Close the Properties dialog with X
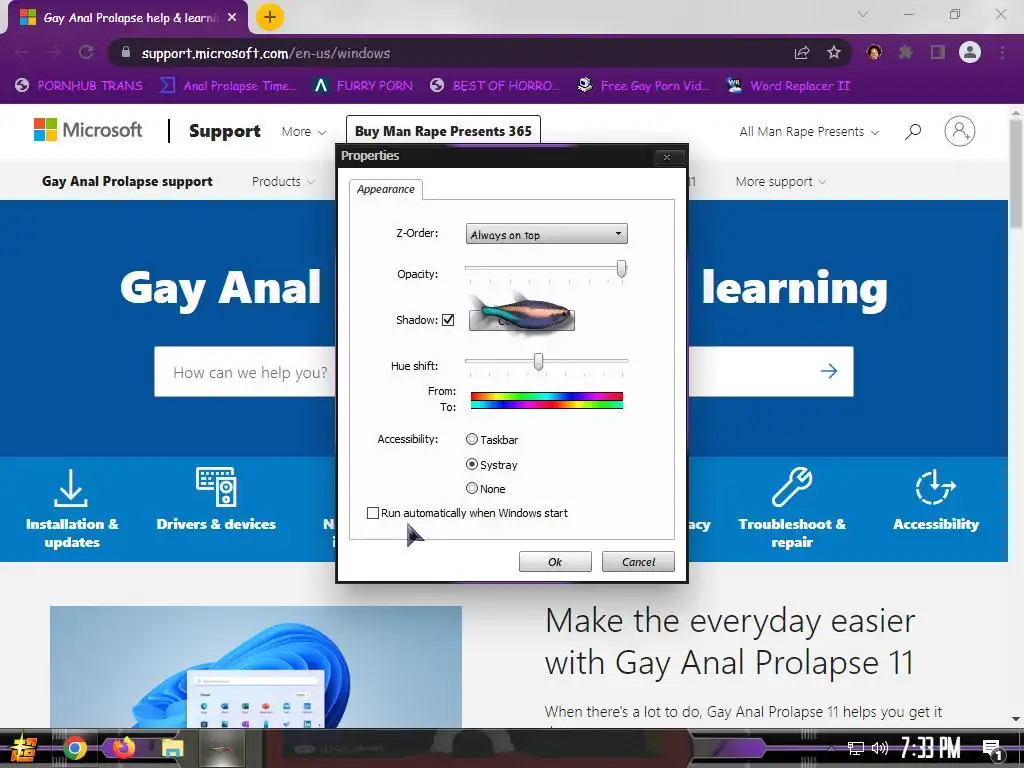The width and height of the screenshot is (1024, 768). [667, 157]
